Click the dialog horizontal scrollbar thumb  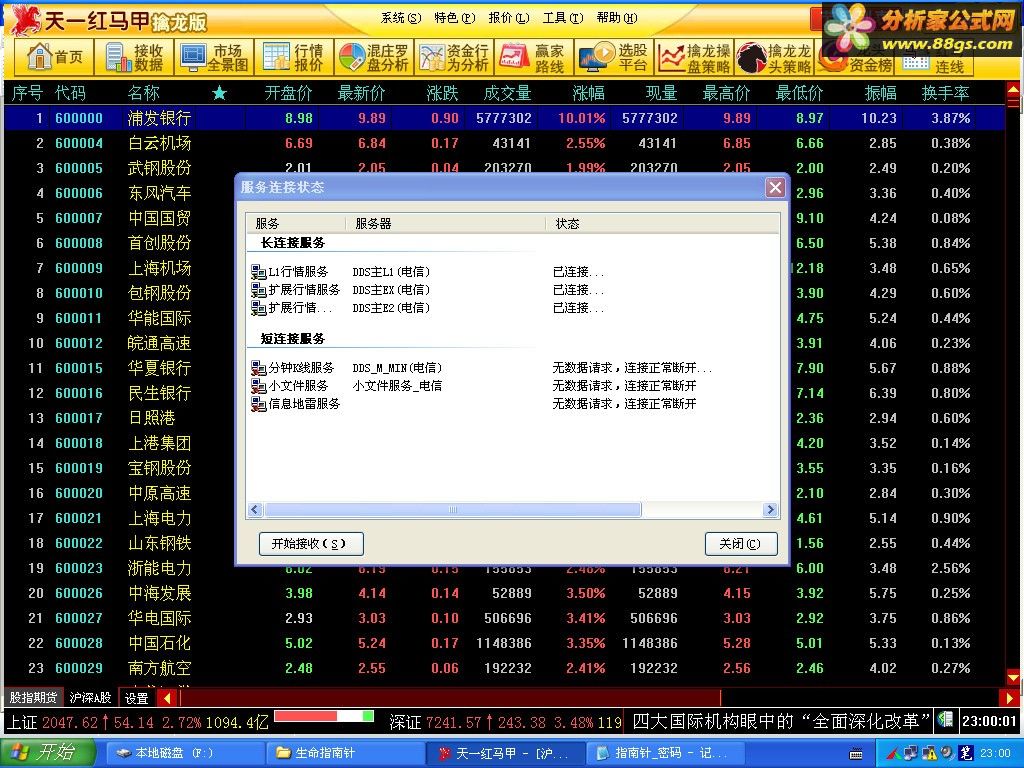click(x=453, y=510)
